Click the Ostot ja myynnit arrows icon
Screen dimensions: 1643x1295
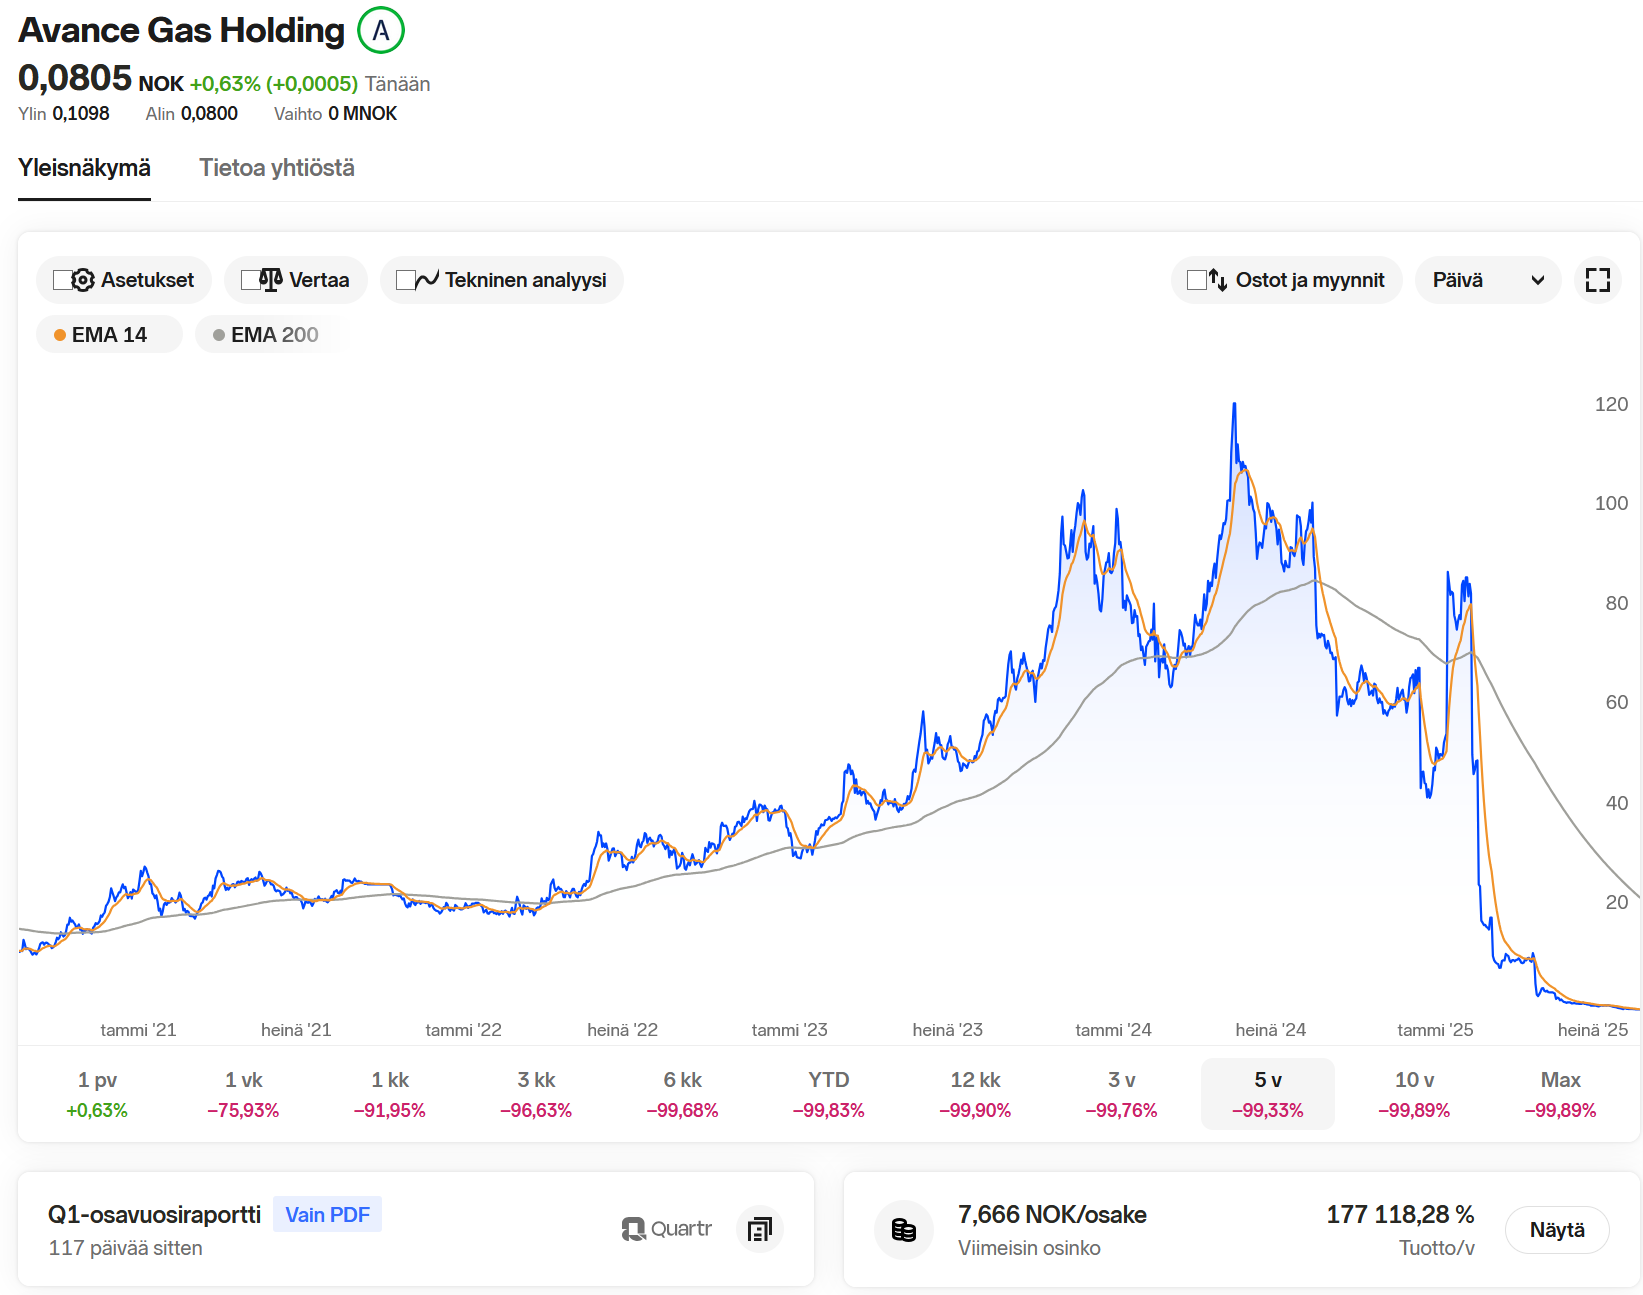click(x=1218, y=280)
